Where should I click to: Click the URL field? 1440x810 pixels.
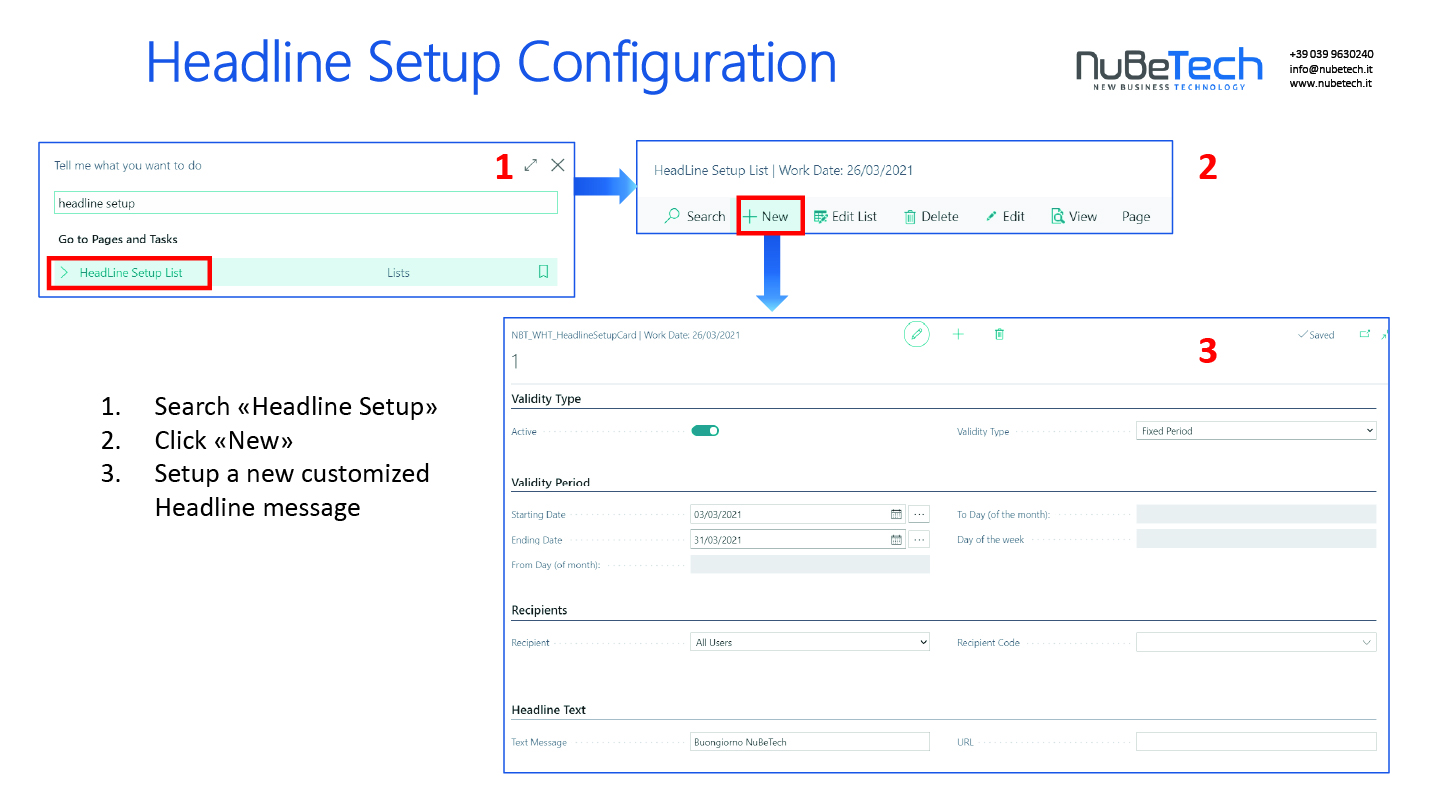tap(1256, 742)
